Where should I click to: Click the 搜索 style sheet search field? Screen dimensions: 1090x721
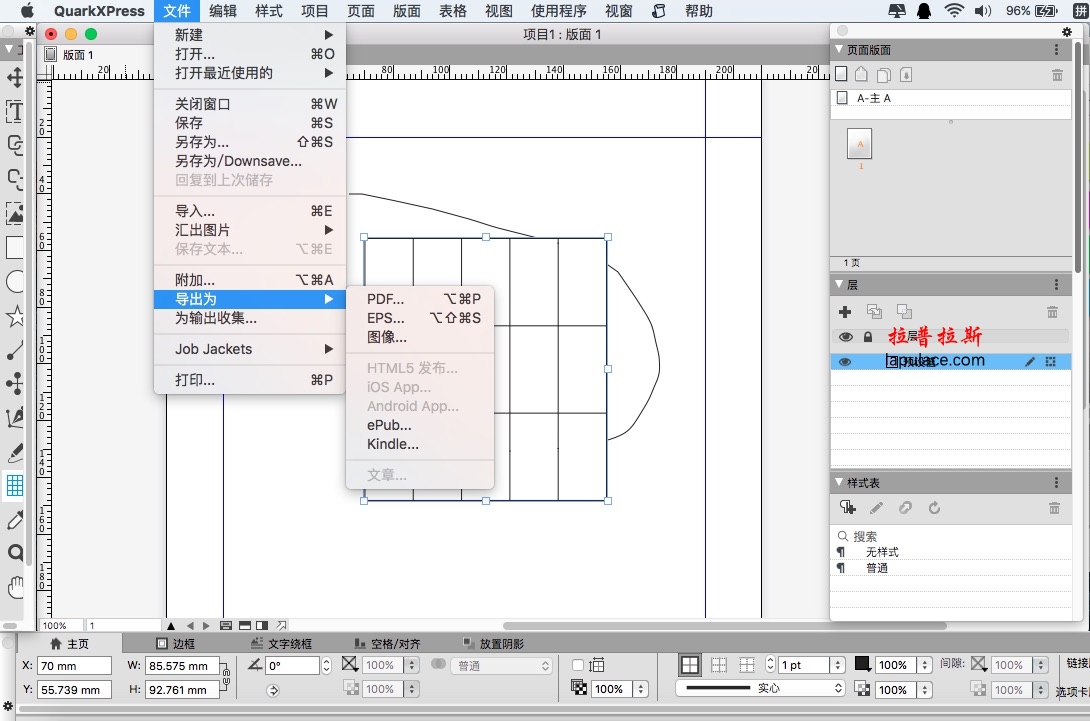pyautogui.click(x=951, y=536)
